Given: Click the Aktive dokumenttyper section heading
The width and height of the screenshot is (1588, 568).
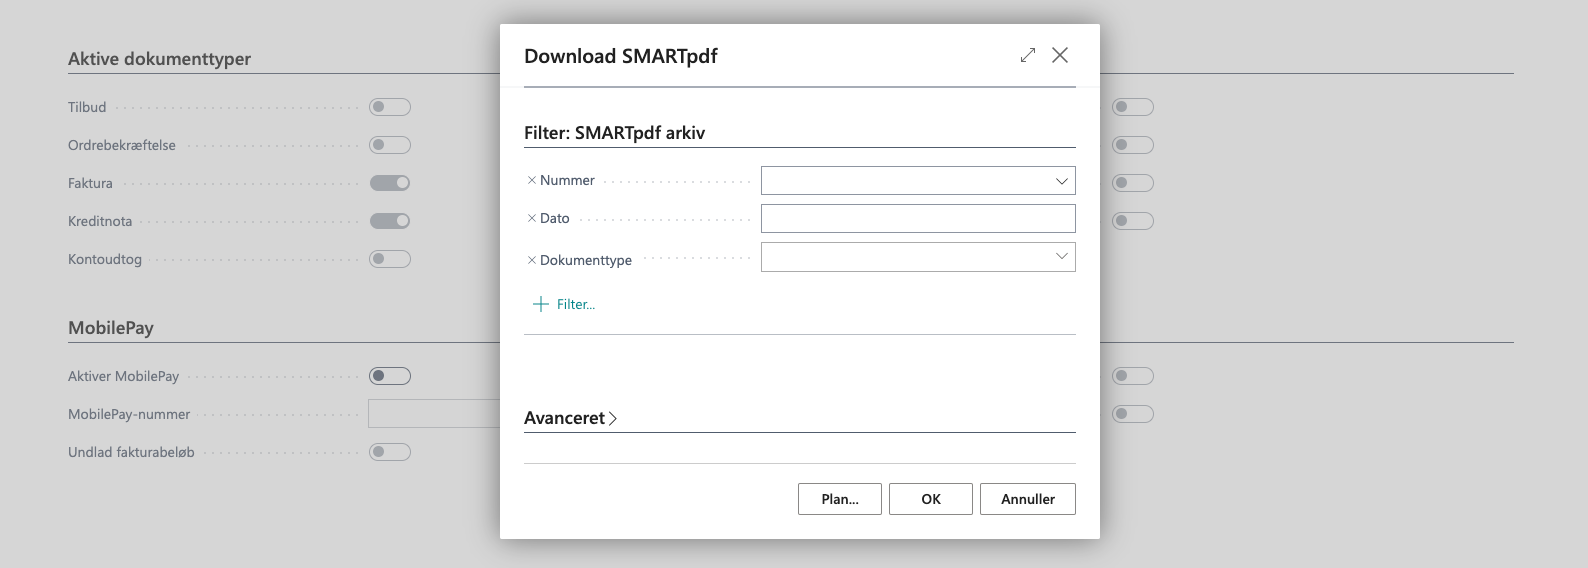Looking at the screenshot, I should tap(159, 59).
